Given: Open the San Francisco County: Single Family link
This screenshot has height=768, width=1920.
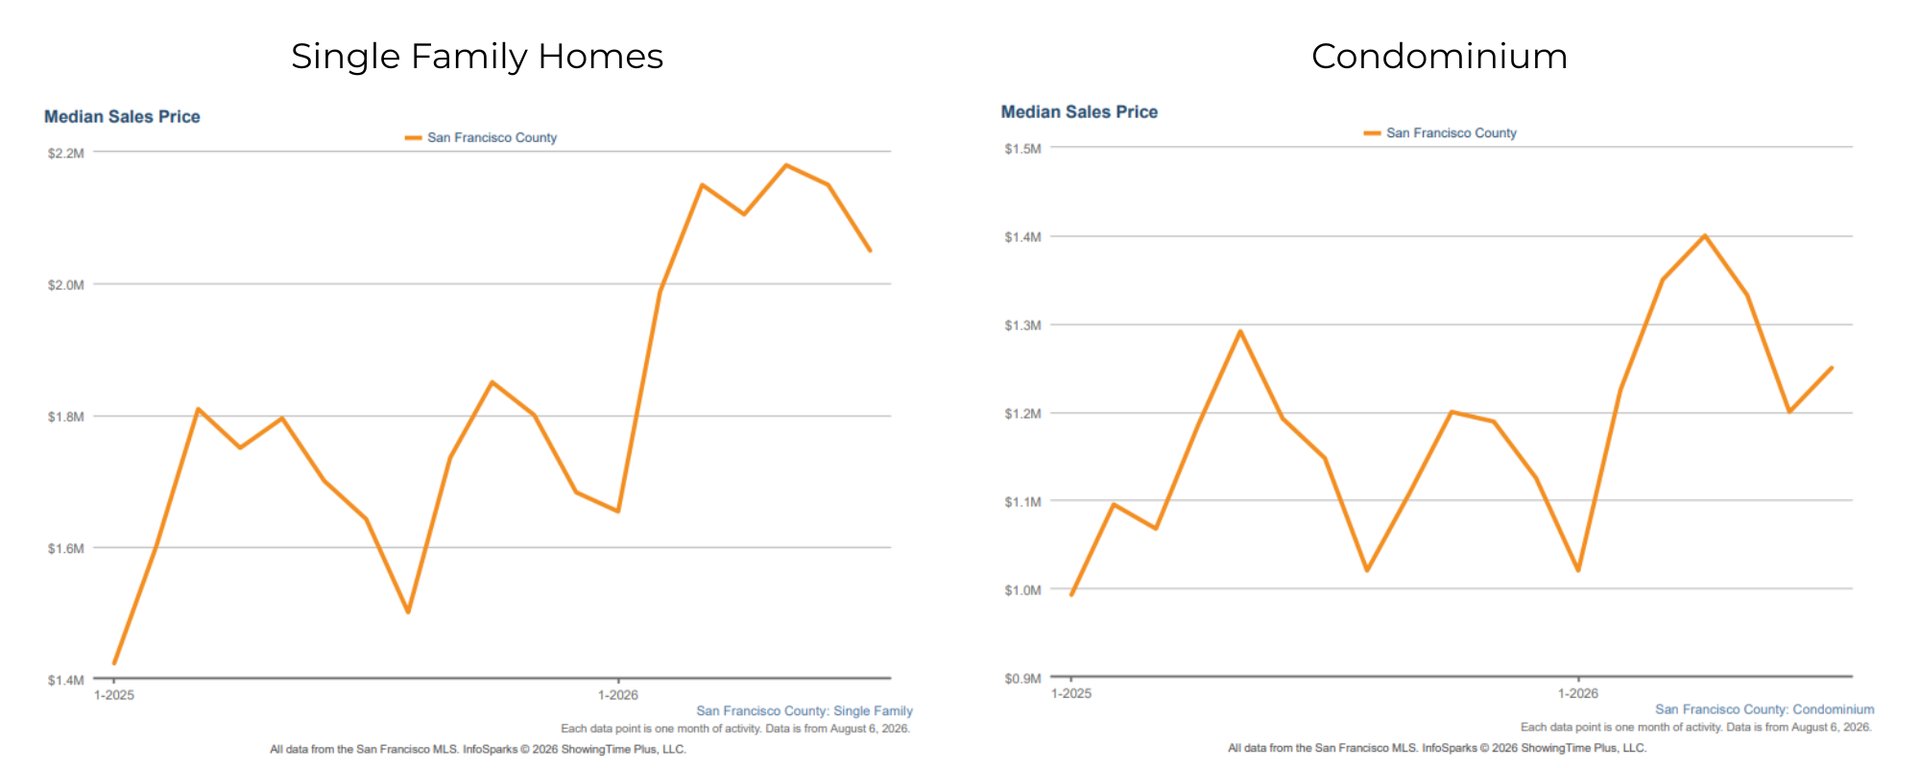Looking at the screenshot, I should 805,711.
